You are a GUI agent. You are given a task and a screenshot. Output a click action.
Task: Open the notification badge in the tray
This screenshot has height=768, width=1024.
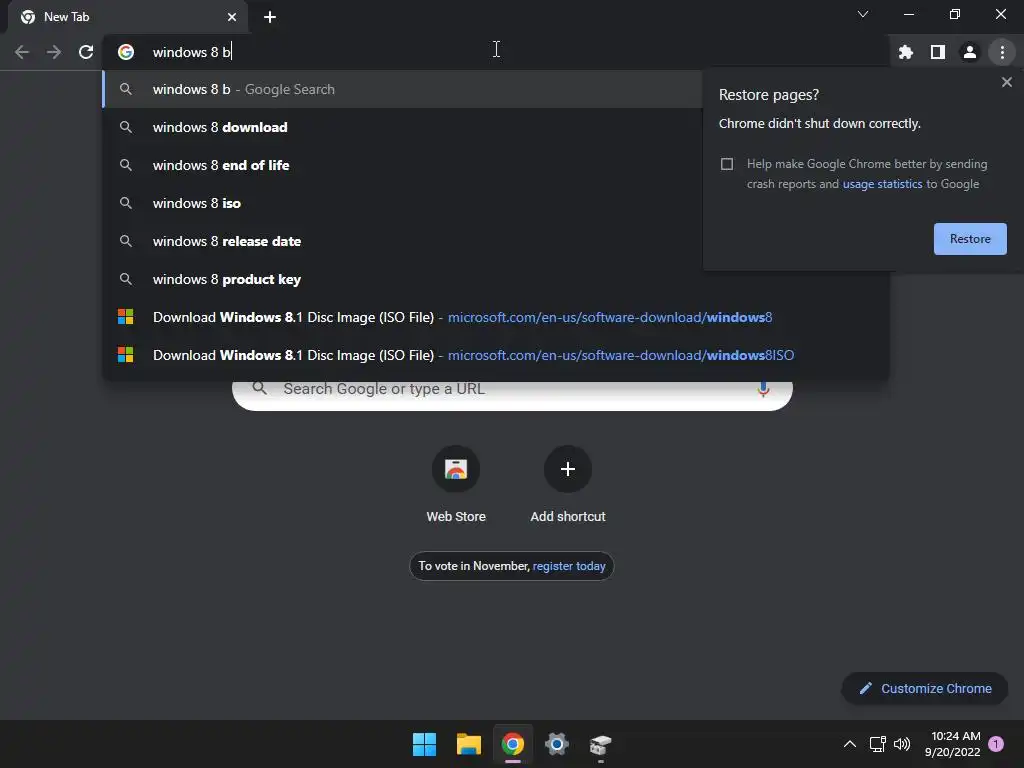coord(996,744)
